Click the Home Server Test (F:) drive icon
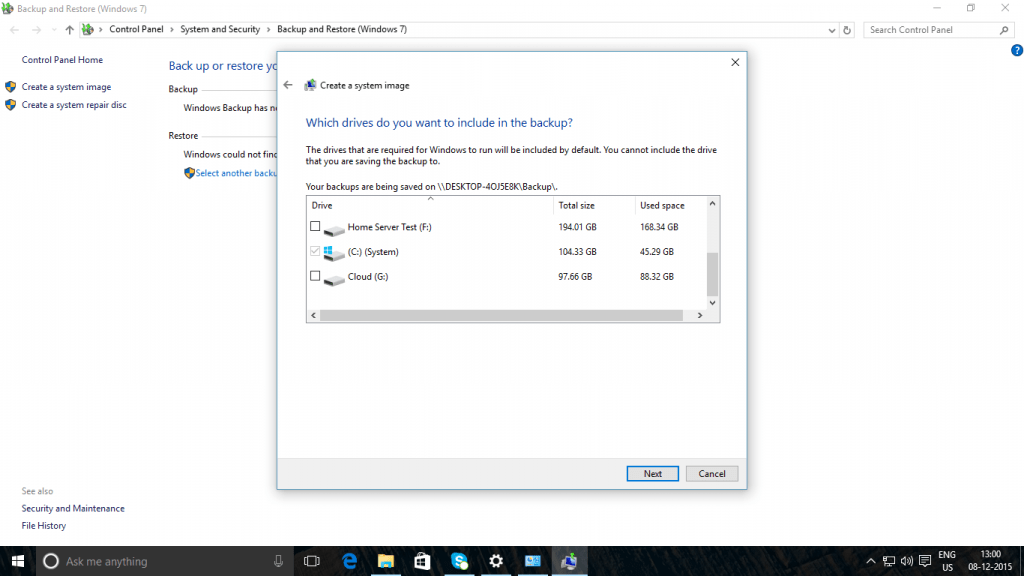Viewport: 1024px width, 576px height. point(334,229)
